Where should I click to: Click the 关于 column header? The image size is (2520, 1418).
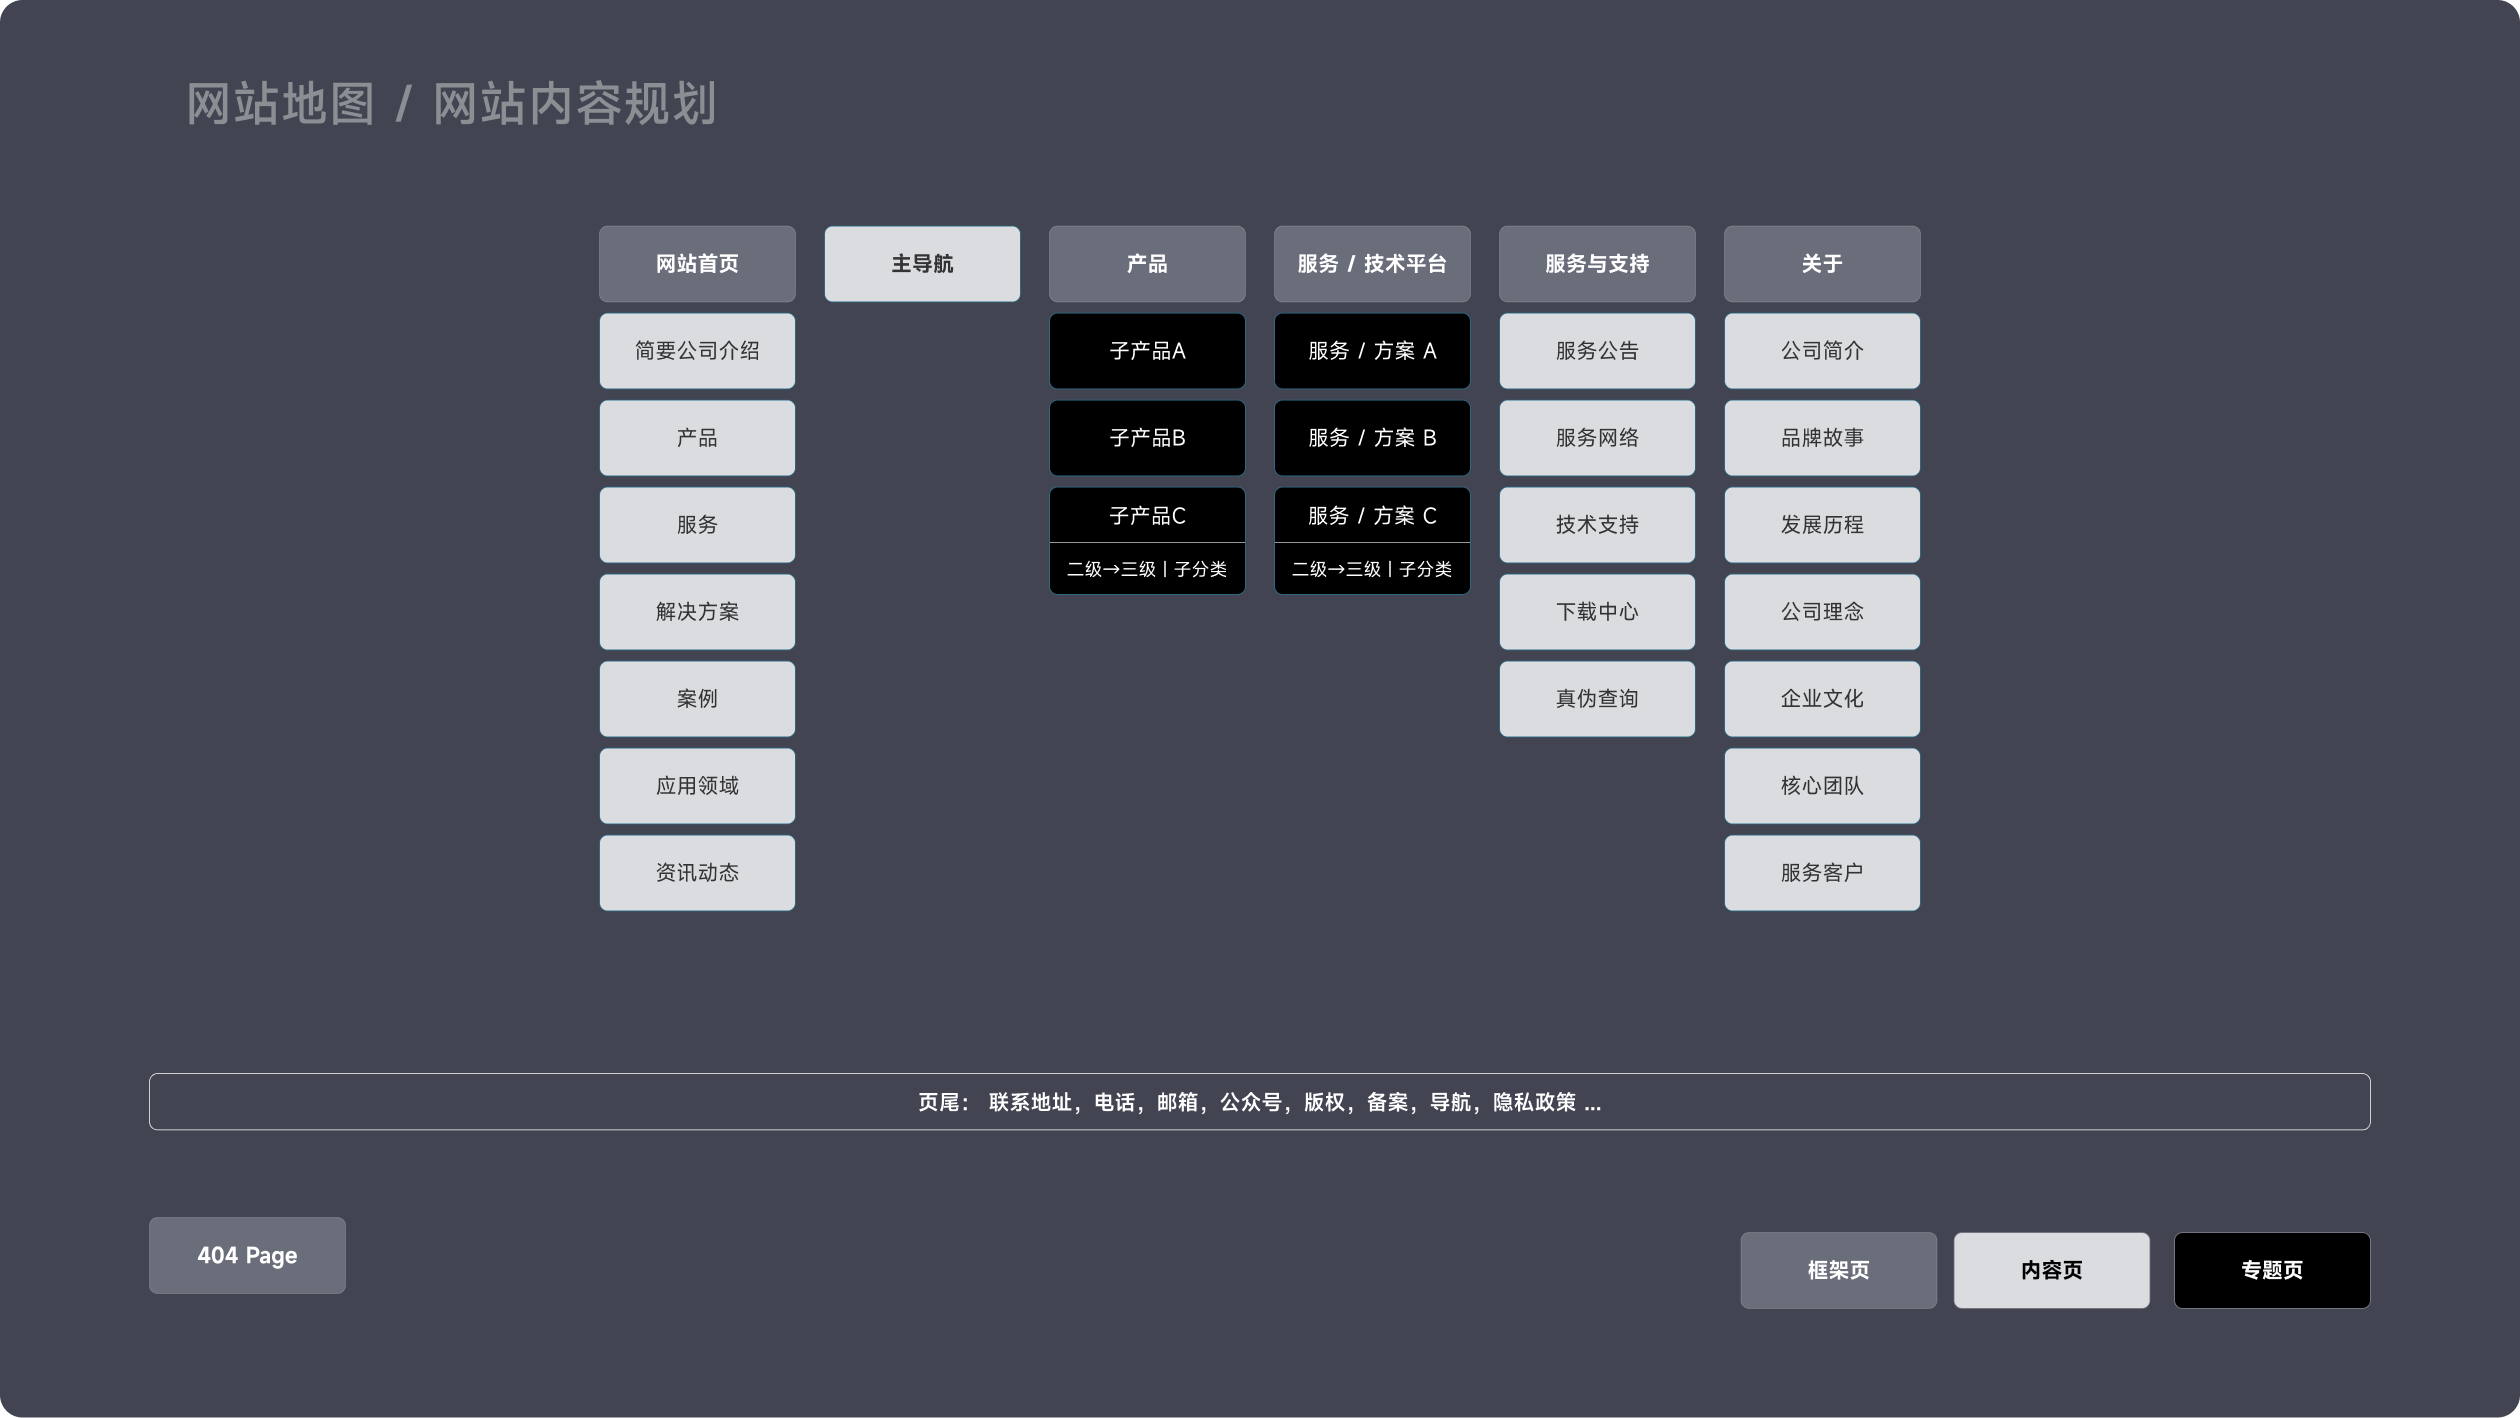tap(1822, 264)
